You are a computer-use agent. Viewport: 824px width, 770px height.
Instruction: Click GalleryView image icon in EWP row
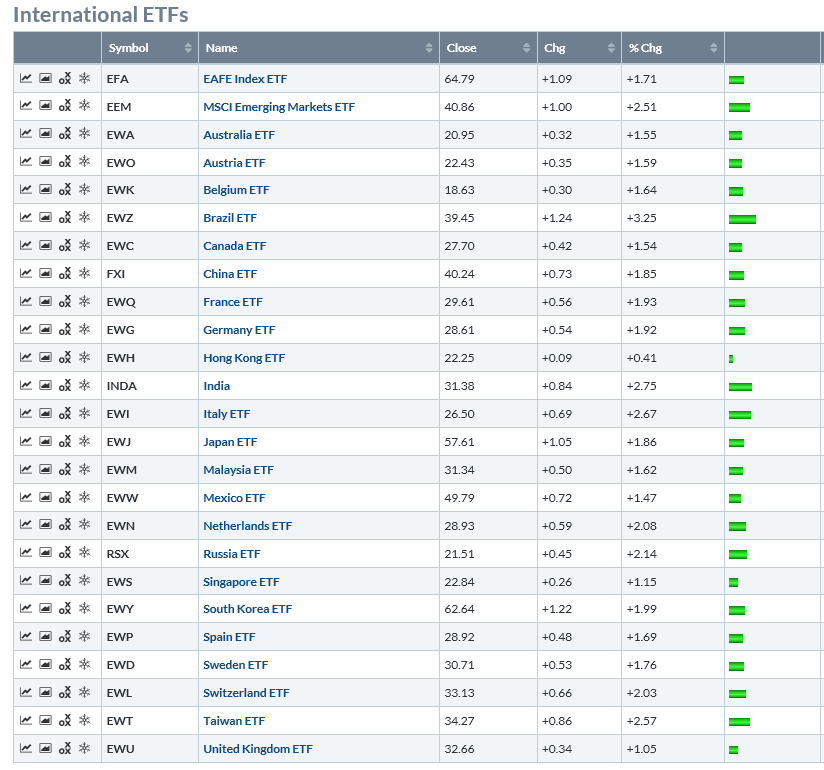pos(45,637)
